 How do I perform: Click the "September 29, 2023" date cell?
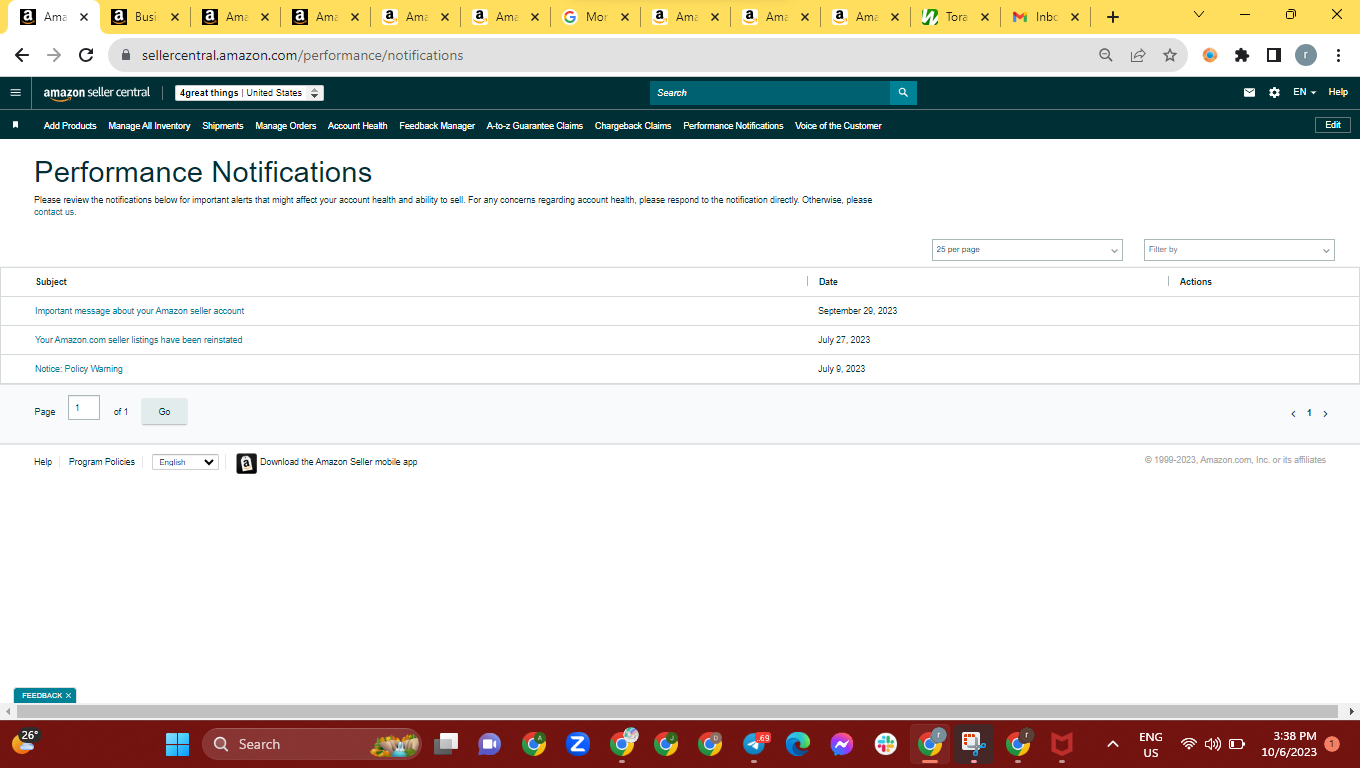click(x=858, y=311)
